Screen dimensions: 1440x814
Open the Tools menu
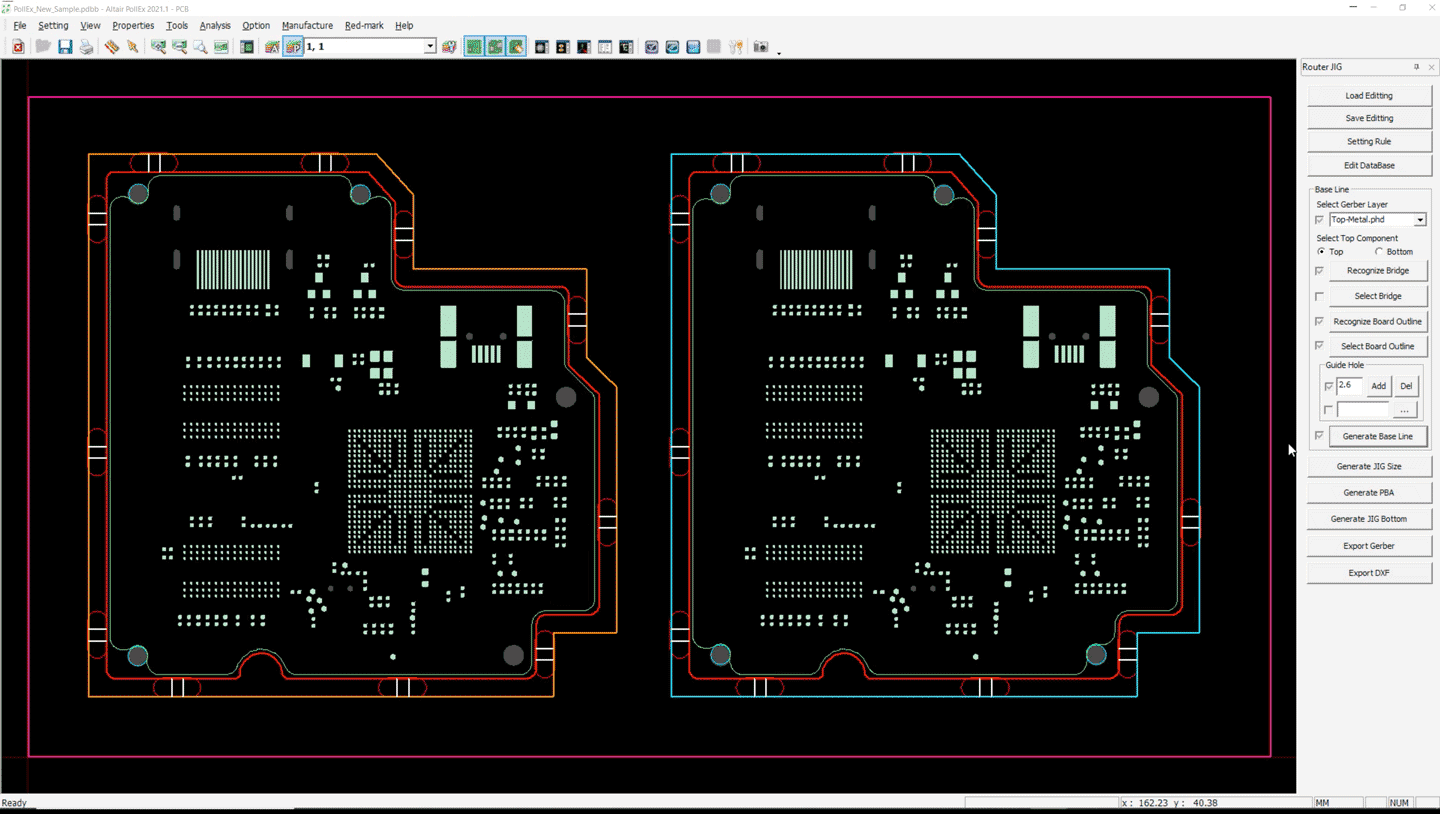tap(177, 25)
